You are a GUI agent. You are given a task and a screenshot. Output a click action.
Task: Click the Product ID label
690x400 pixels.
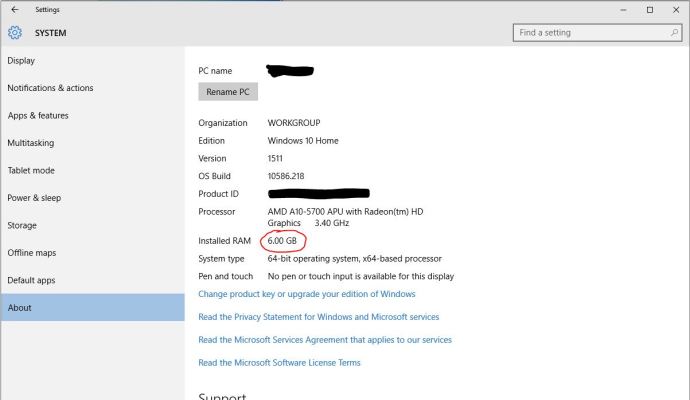point(218,194)
